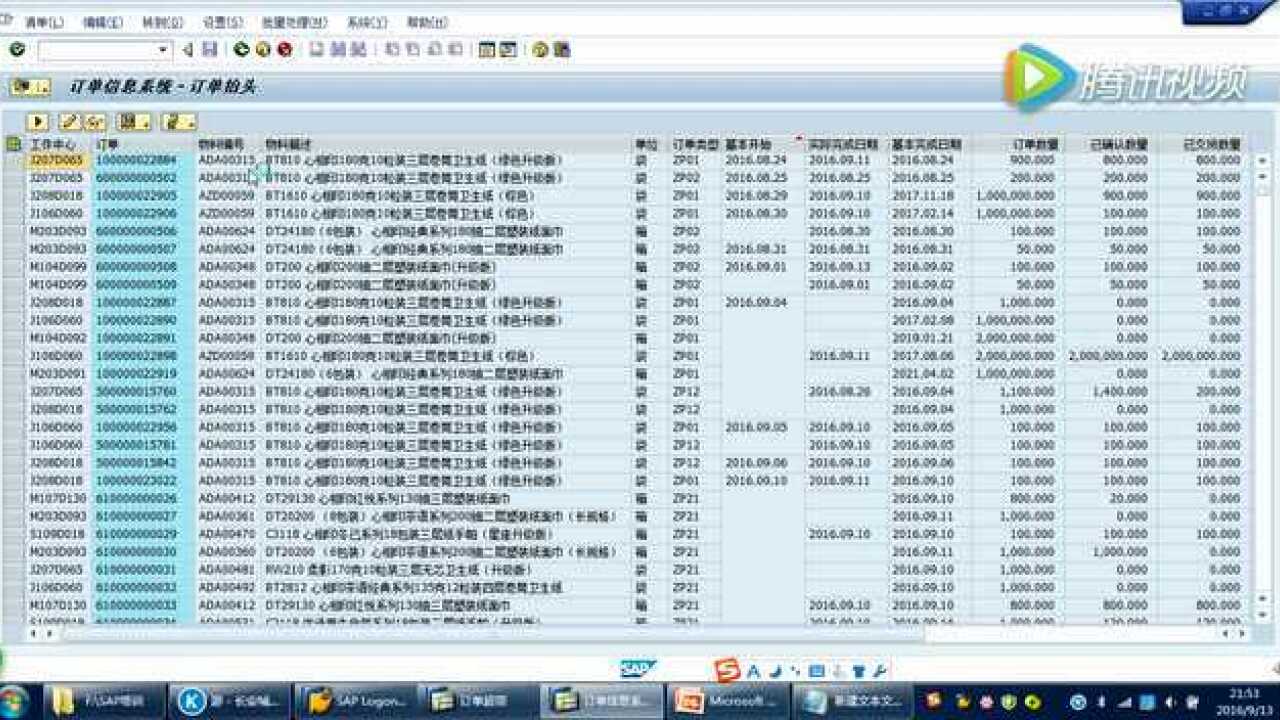This screenshot has height=720, width=1280.
Task: Open Windows Start button
Action: click(14, 701)
